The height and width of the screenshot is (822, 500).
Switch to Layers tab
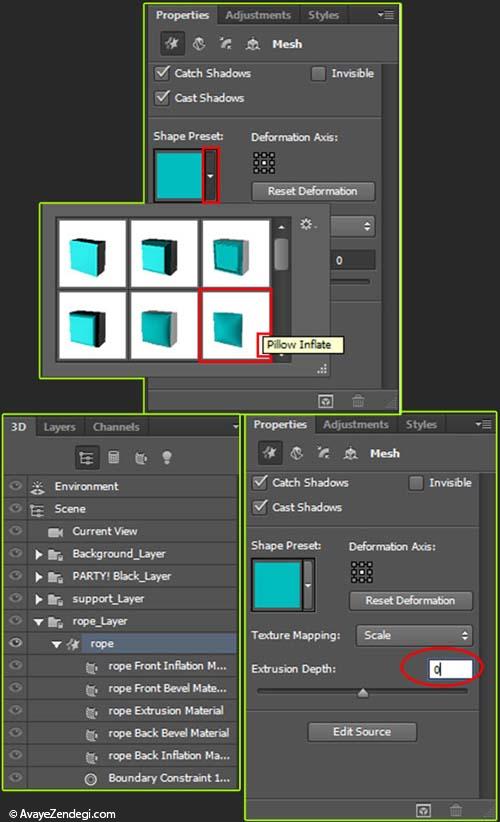(60, 427)
